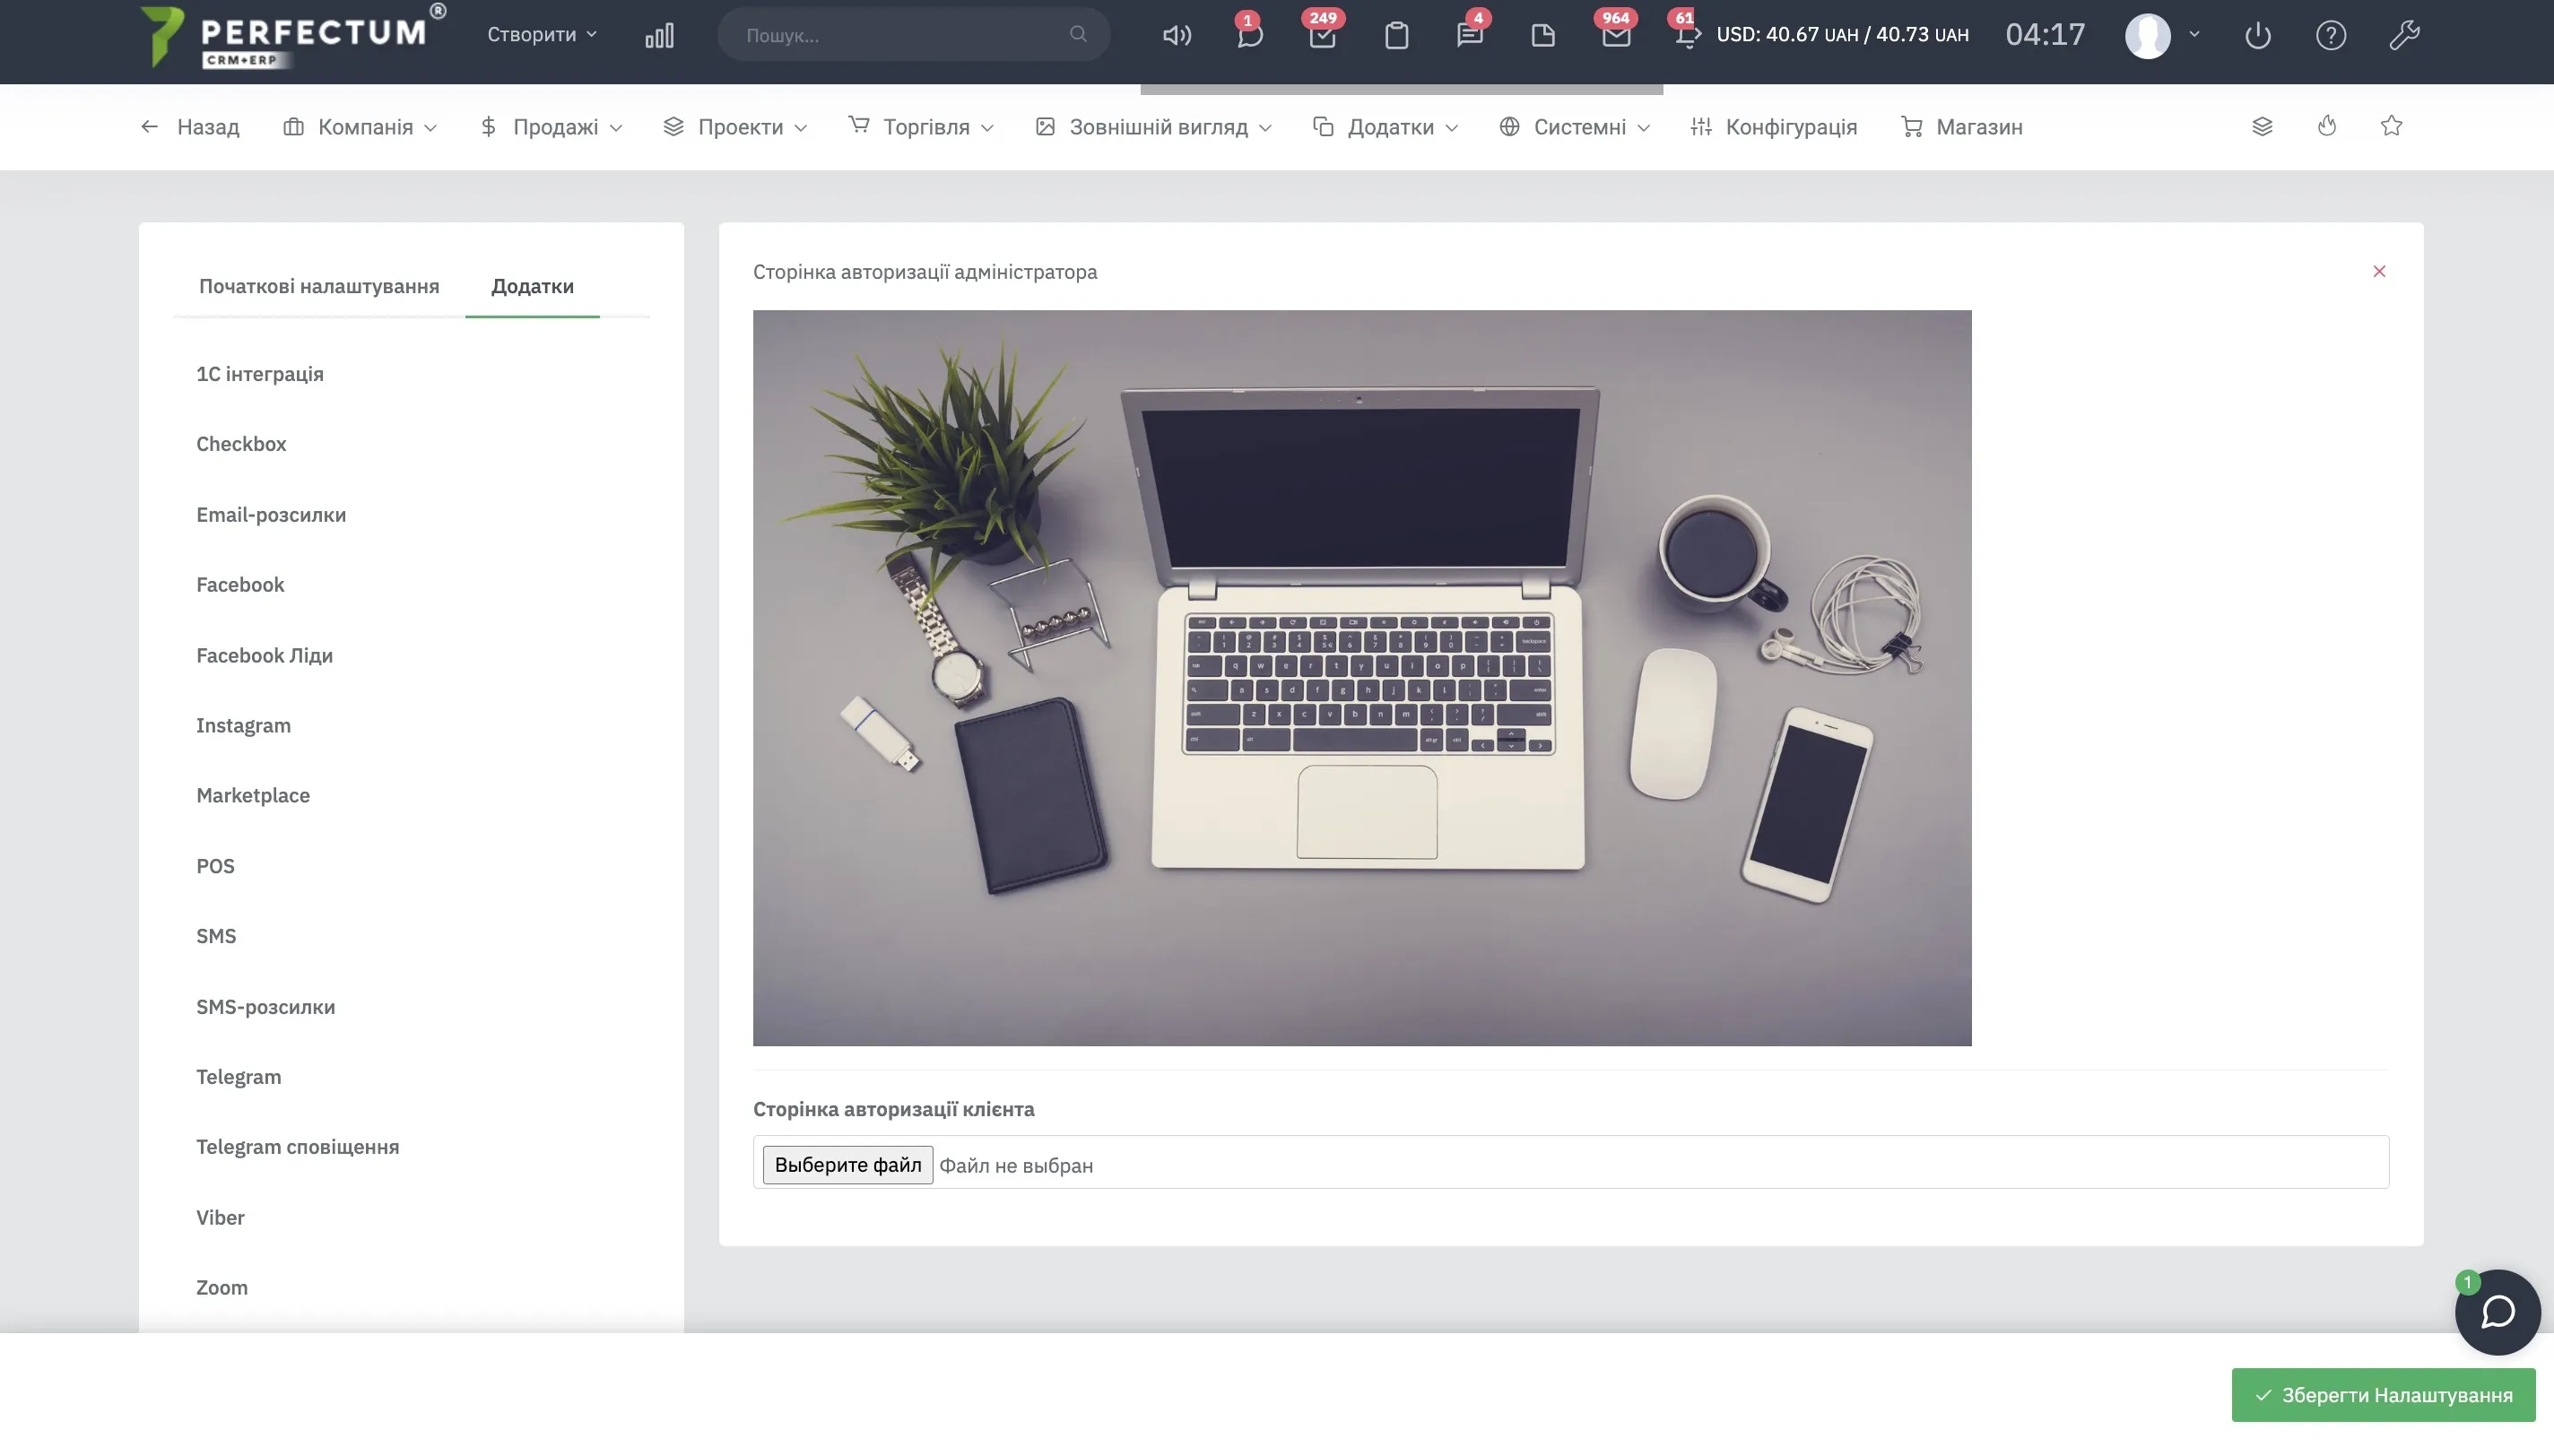Open notifications bell with badge 61
Screen dimensions: 2554x1456
(x=1687, y=36)
